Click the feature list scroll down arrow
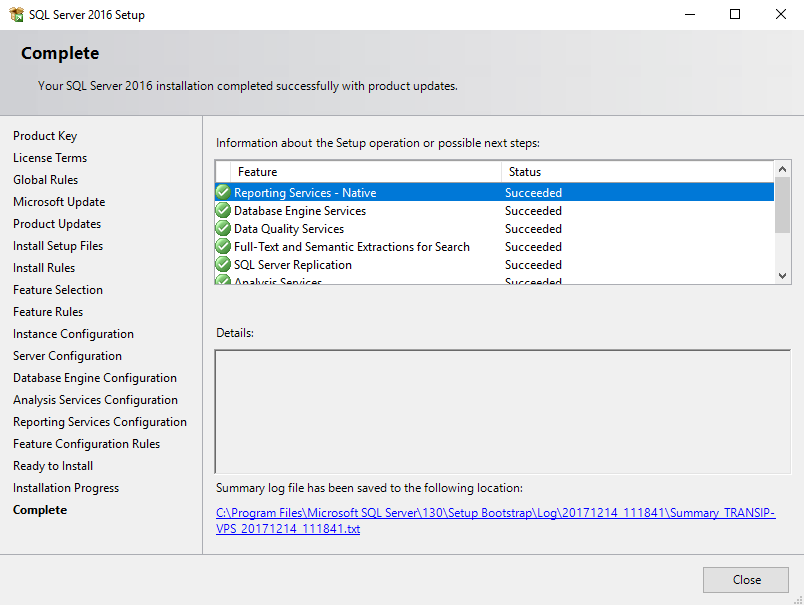 coord(782,276)
